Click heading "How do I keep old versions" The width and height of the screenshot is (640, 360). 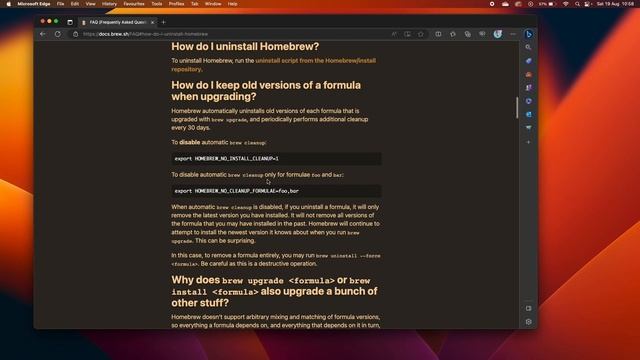[x=266, y=91]
